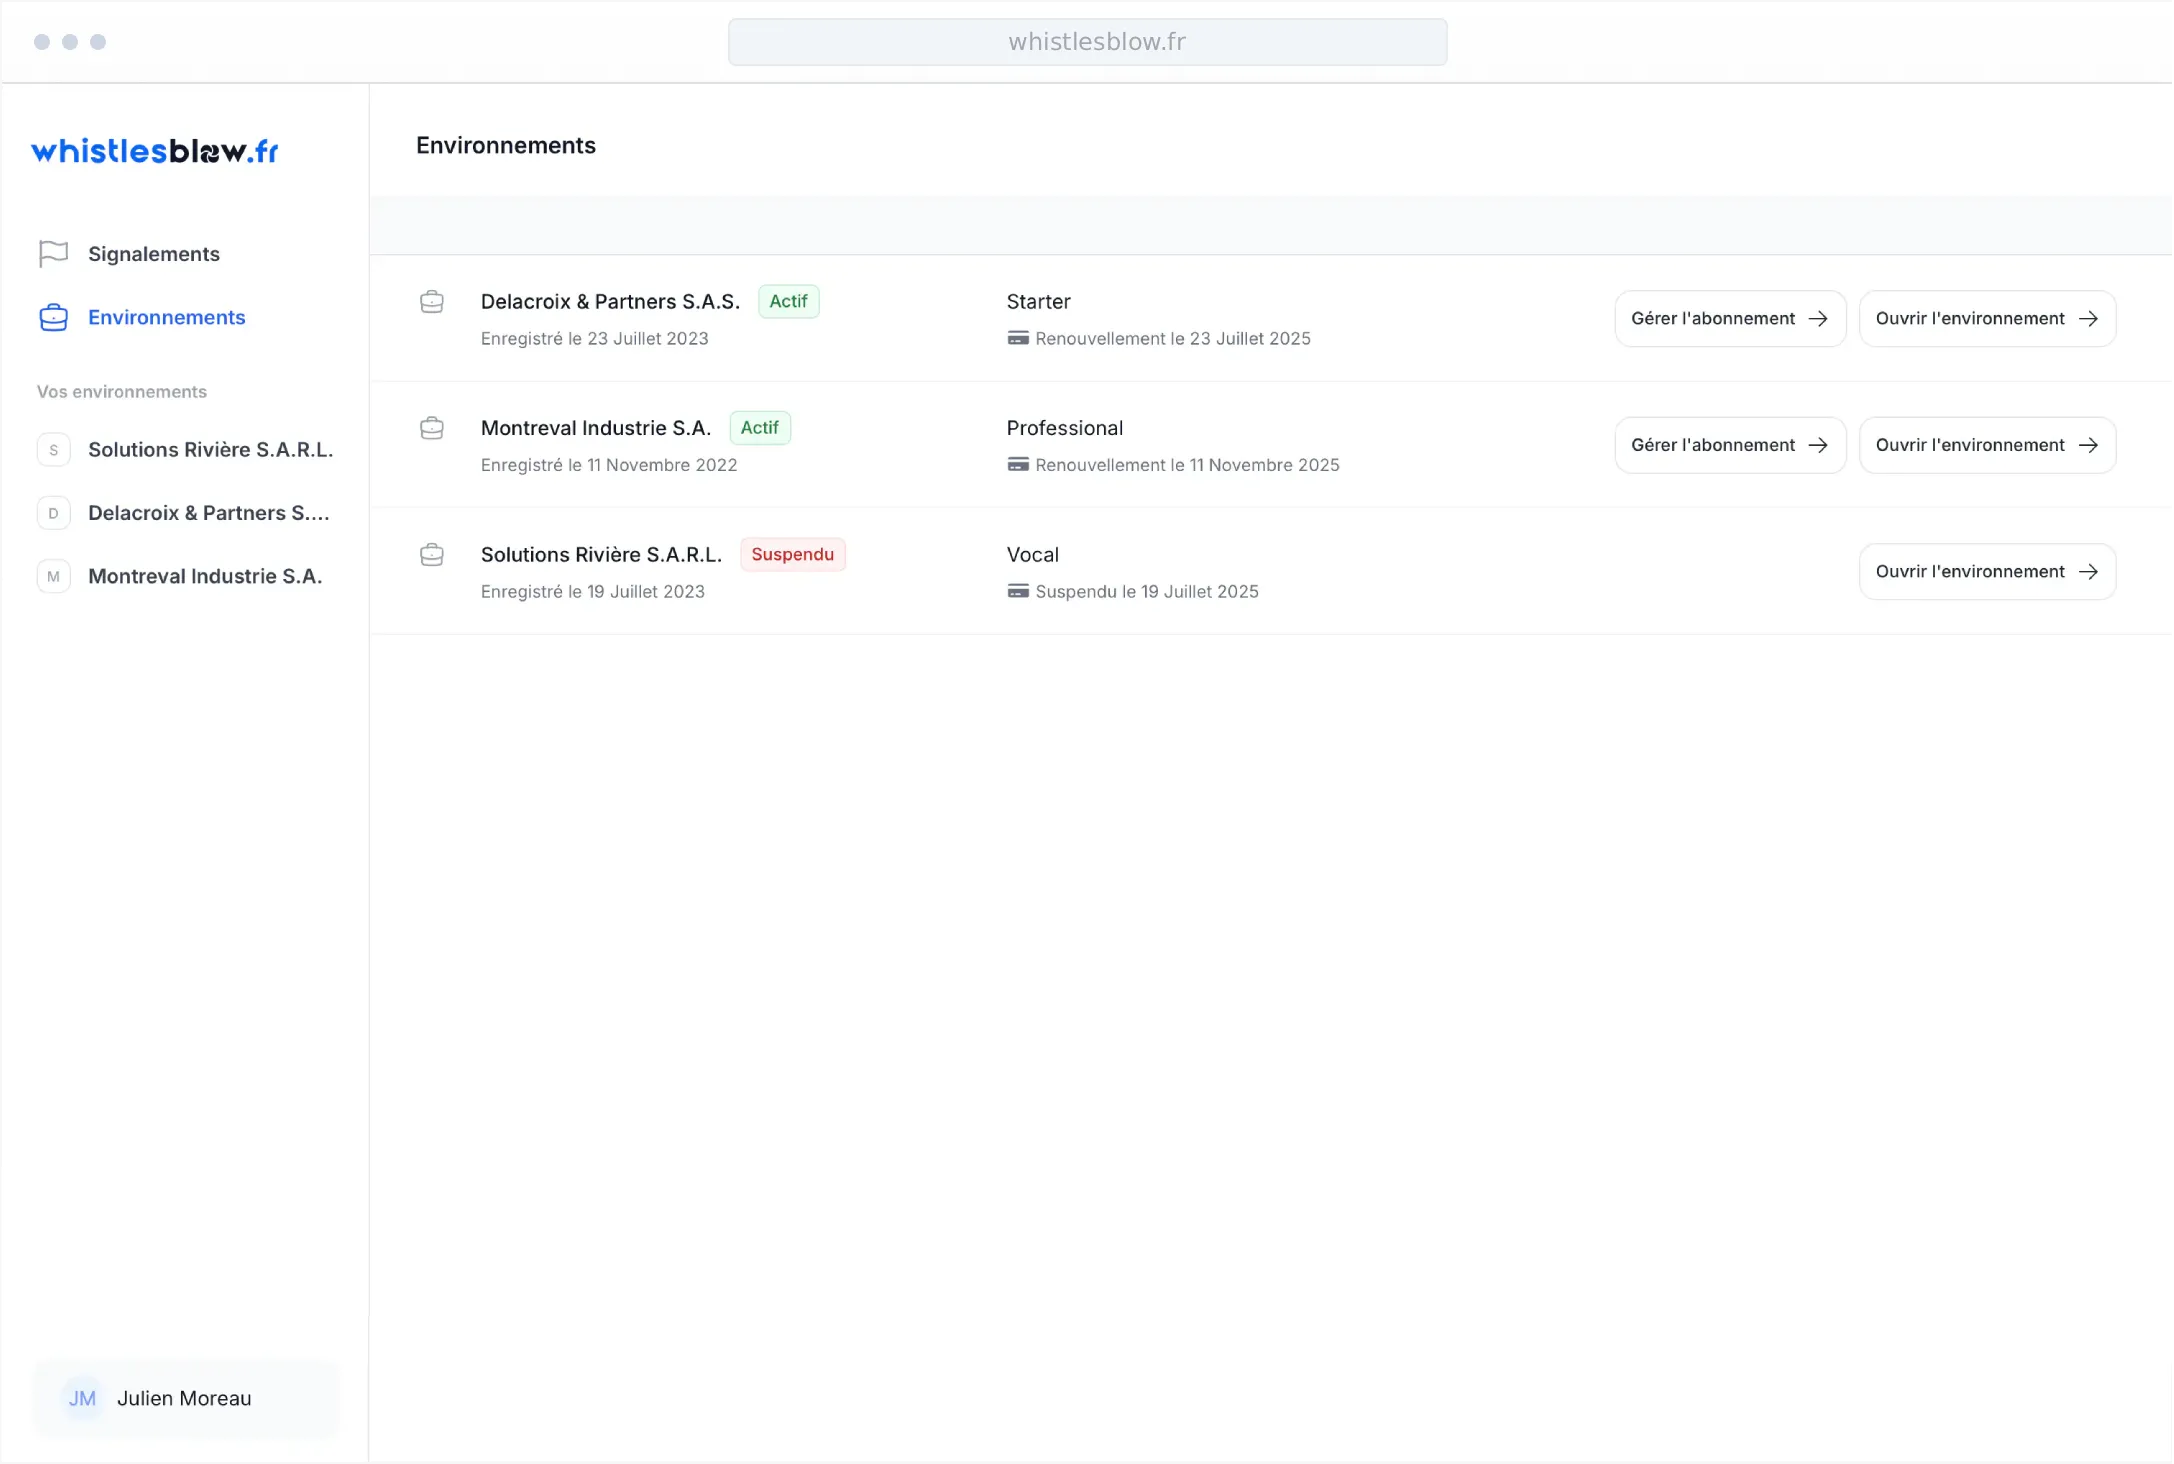Image resolution: width=2174 pixels, height=1464 pixels.
Task: Manage subscription for Delacroix & Partners
Action: 1729,319
